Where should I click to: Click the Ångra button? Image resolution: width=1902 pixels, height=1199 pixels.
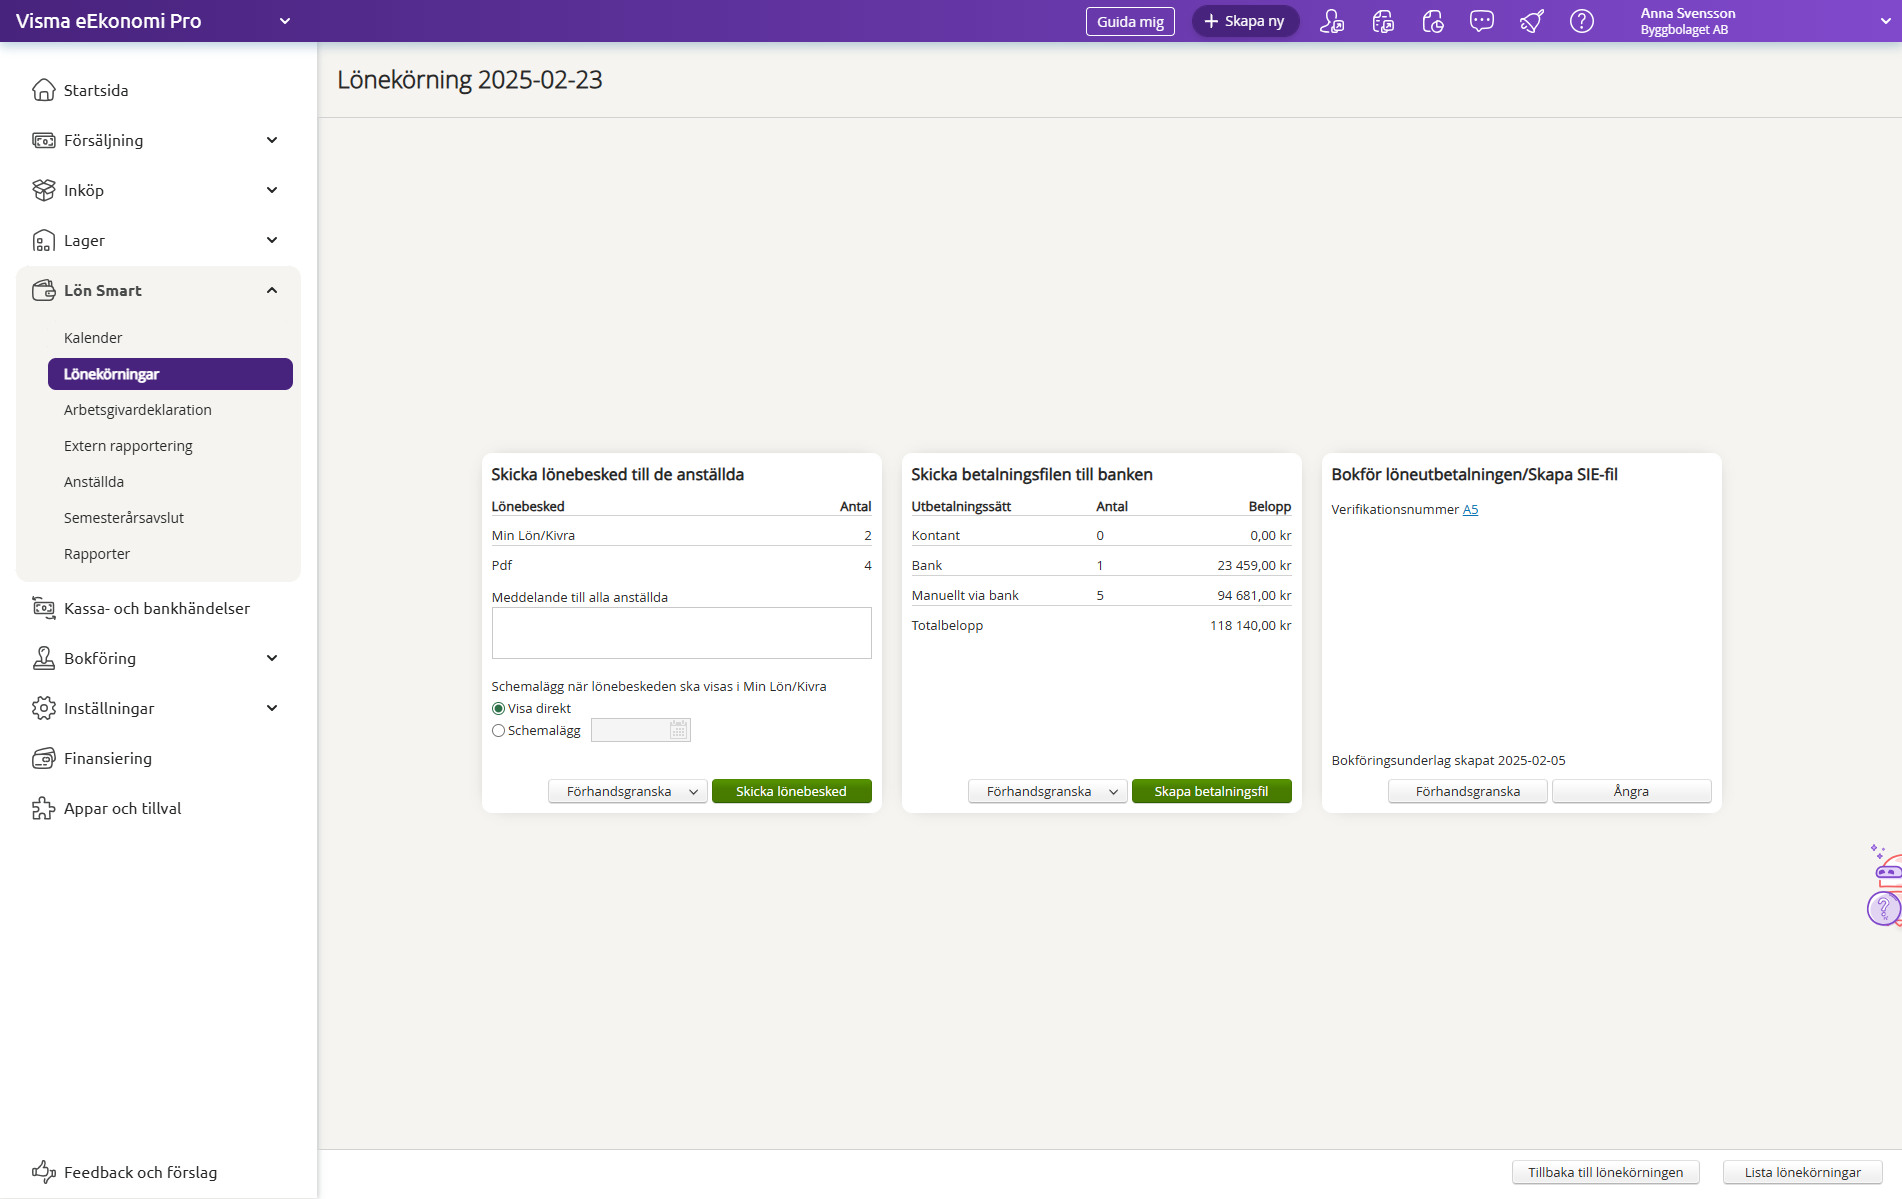[x=1631, y=791]
